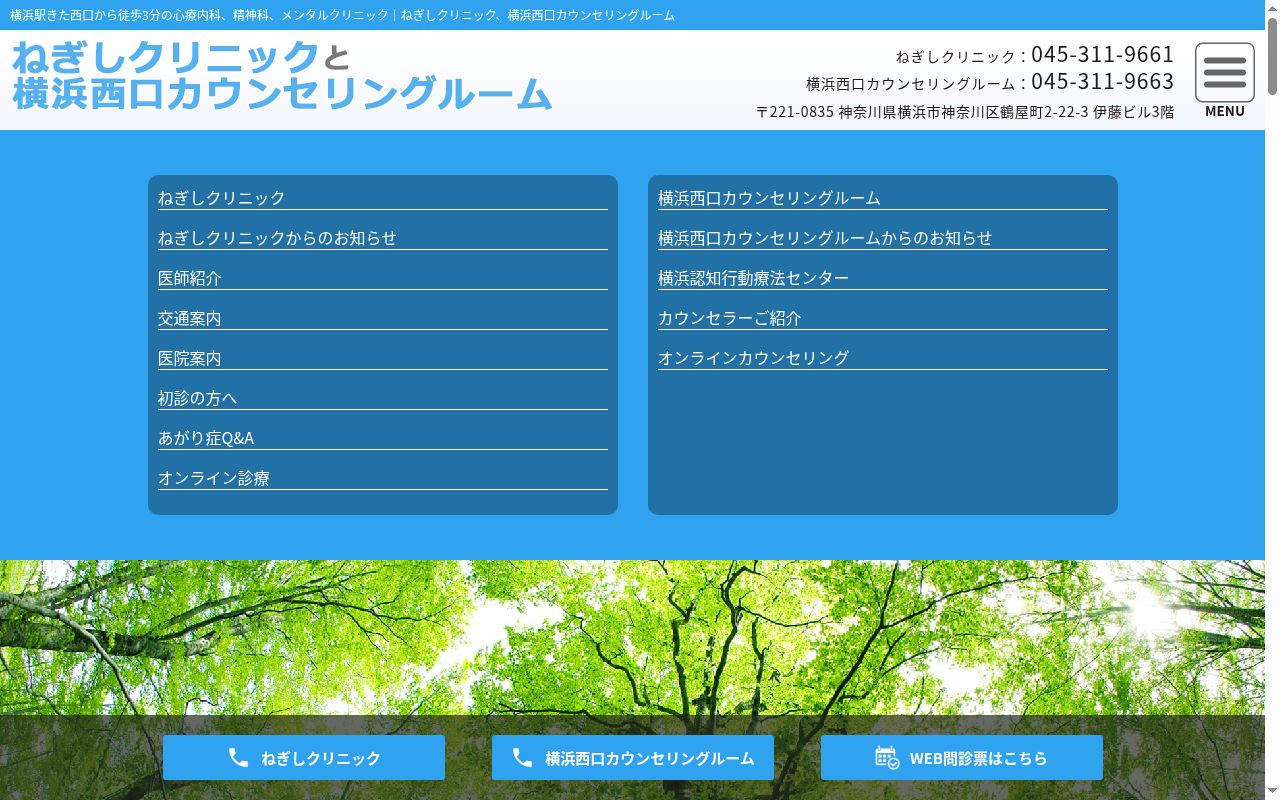Open あがり症Q&A link
Viewport: 1280px width, 800px height.
coord(383,438)
